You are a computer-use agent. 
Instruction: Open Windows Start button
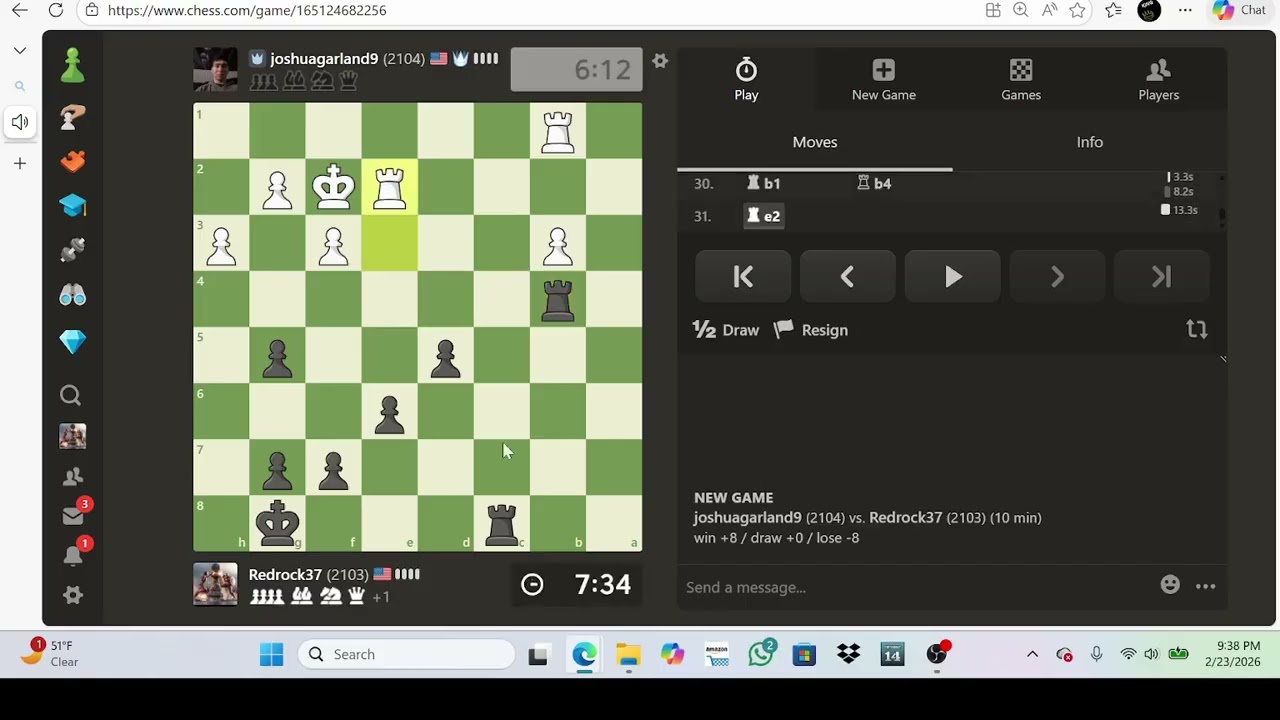(271, 655)
